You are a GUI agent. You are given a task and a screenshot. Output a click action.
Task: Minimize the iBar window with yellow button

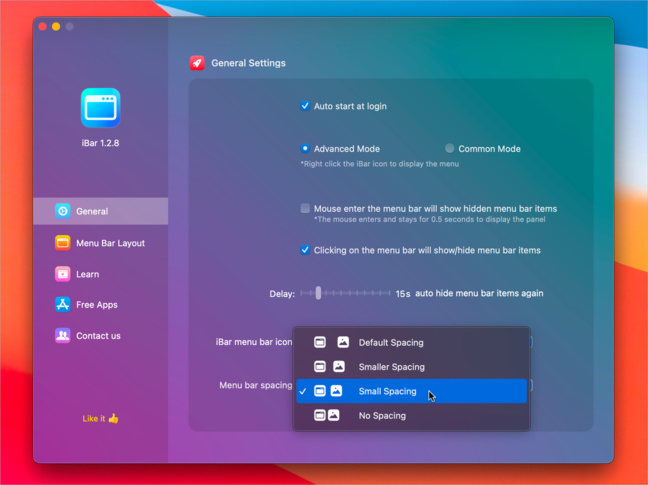56,26
